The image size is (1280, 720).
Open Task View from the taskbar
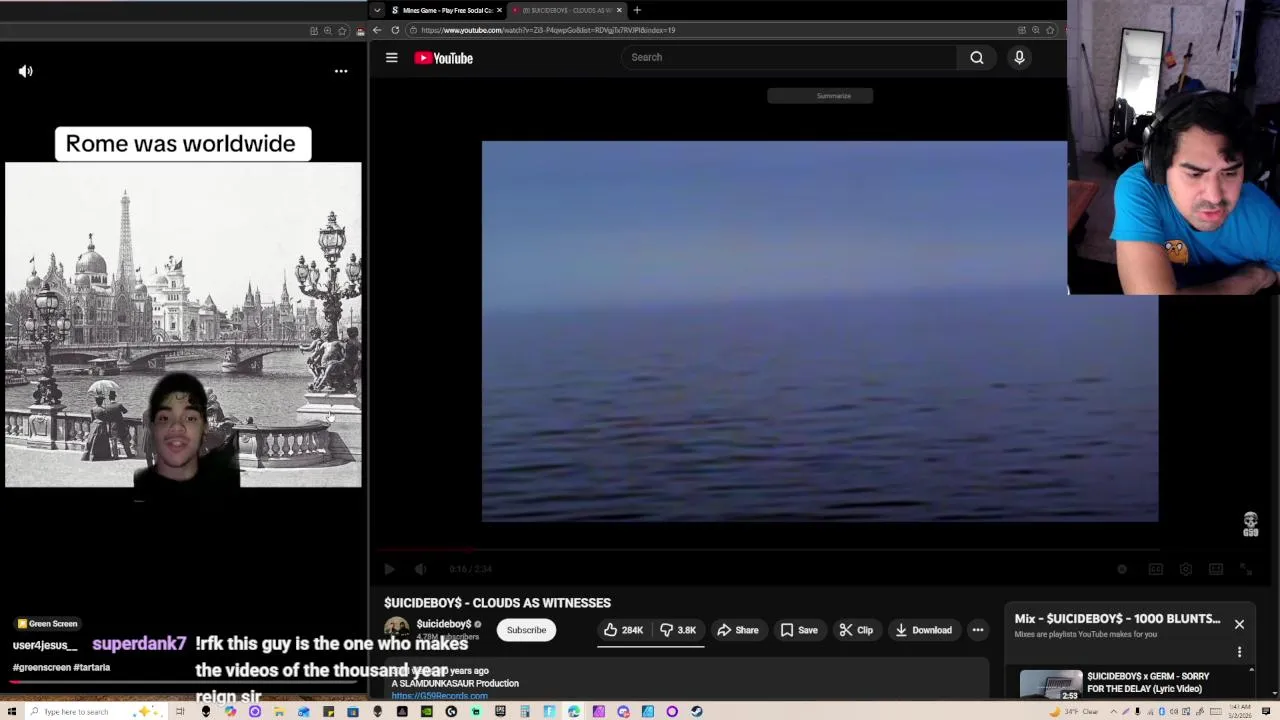(x=180, y=711)
